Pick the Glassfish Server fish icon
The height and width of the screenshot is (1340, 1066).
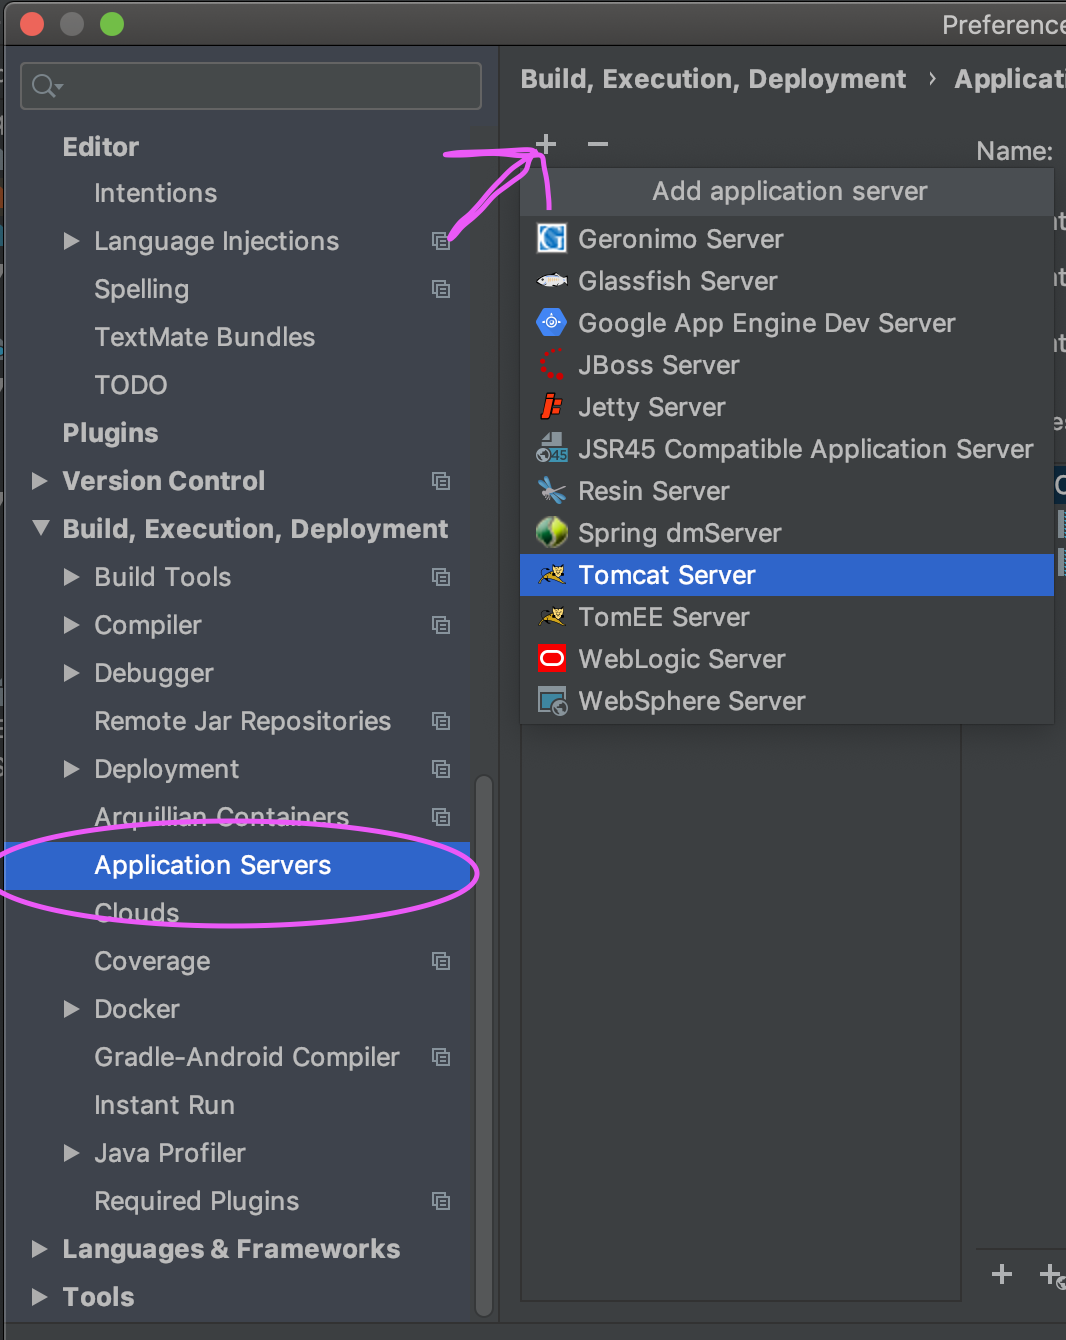click(x=552, y=281)
